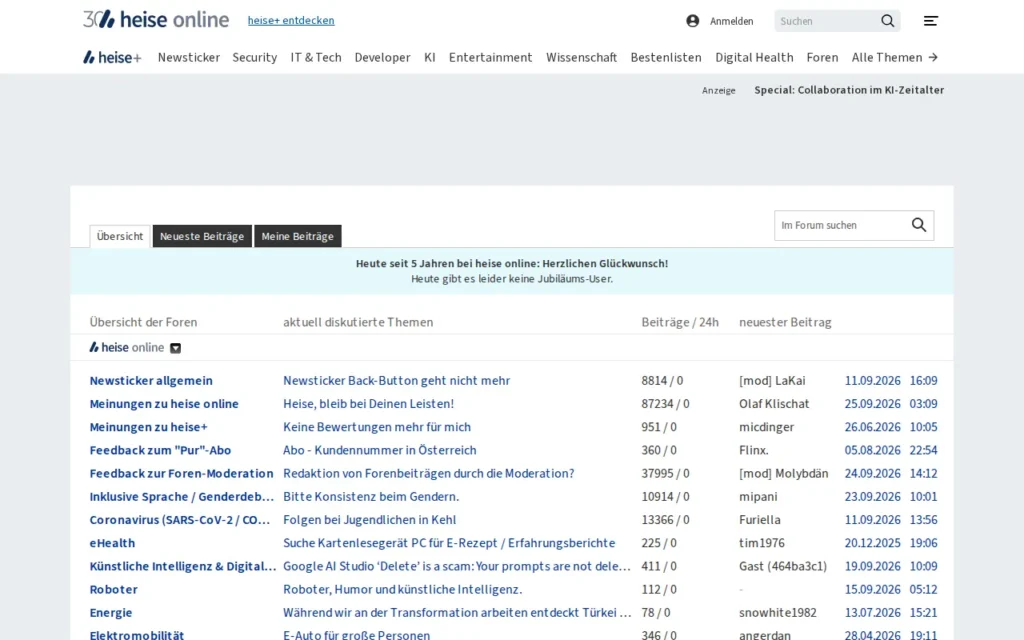Viewport: 1024px width, 640px height.
Task: Open Newsticker in the navigation bar
Action: [x=189, y=57]
